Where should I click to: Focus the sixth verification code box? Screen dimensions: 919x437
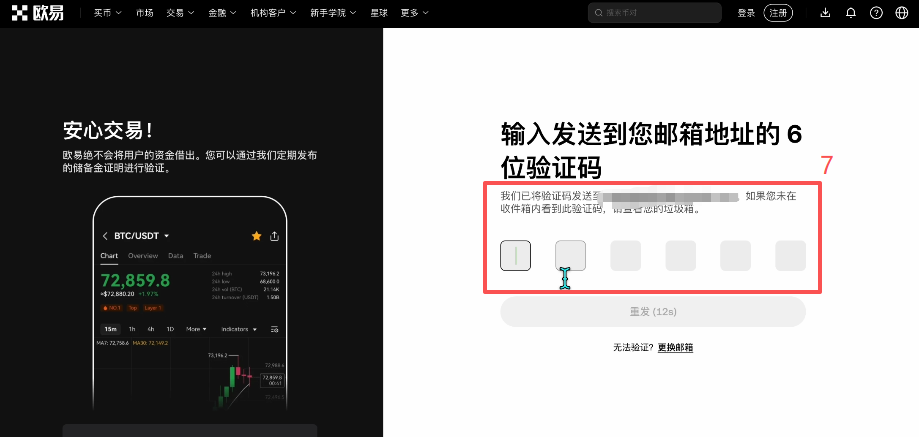click(x=791, y=255)
